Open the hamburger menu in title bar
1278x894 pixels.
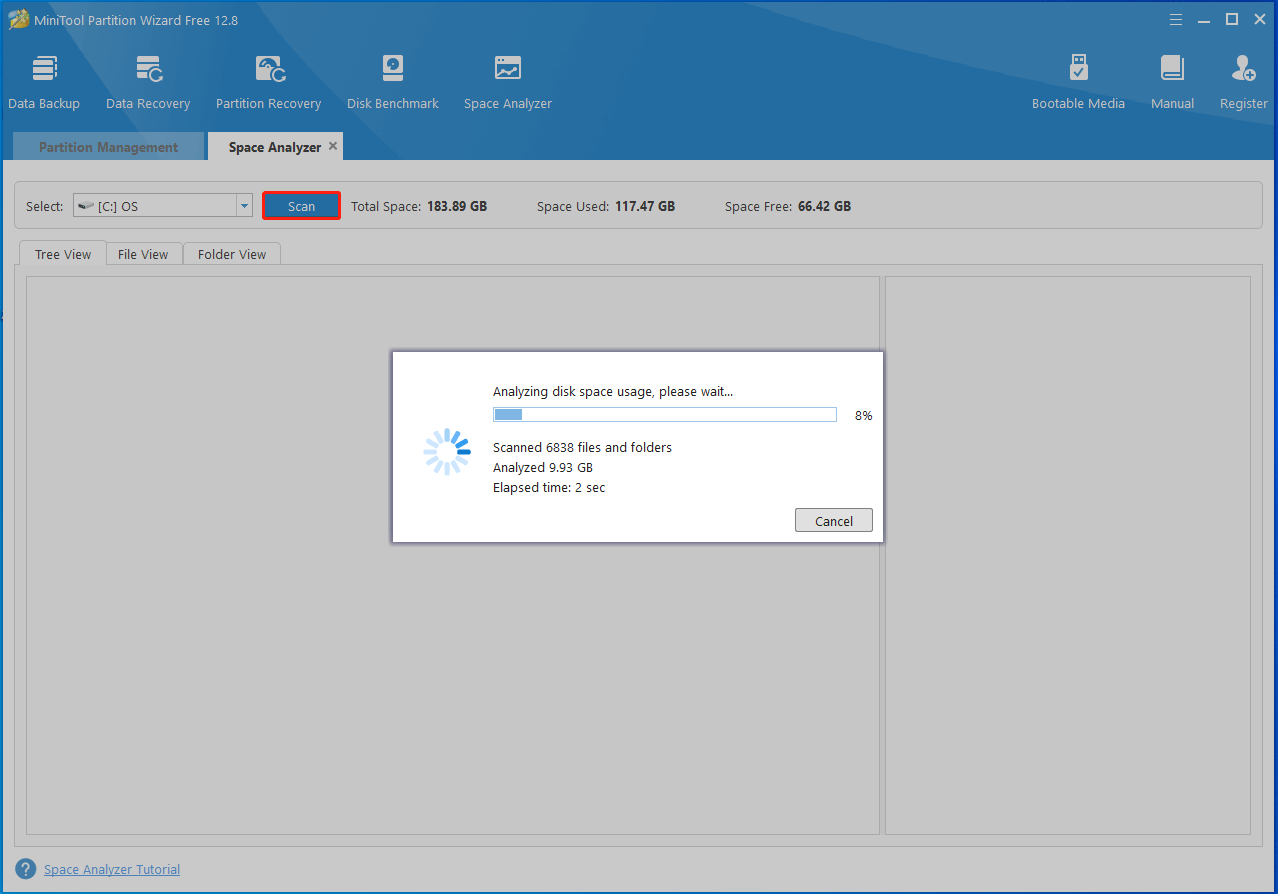click(1175, 19)
